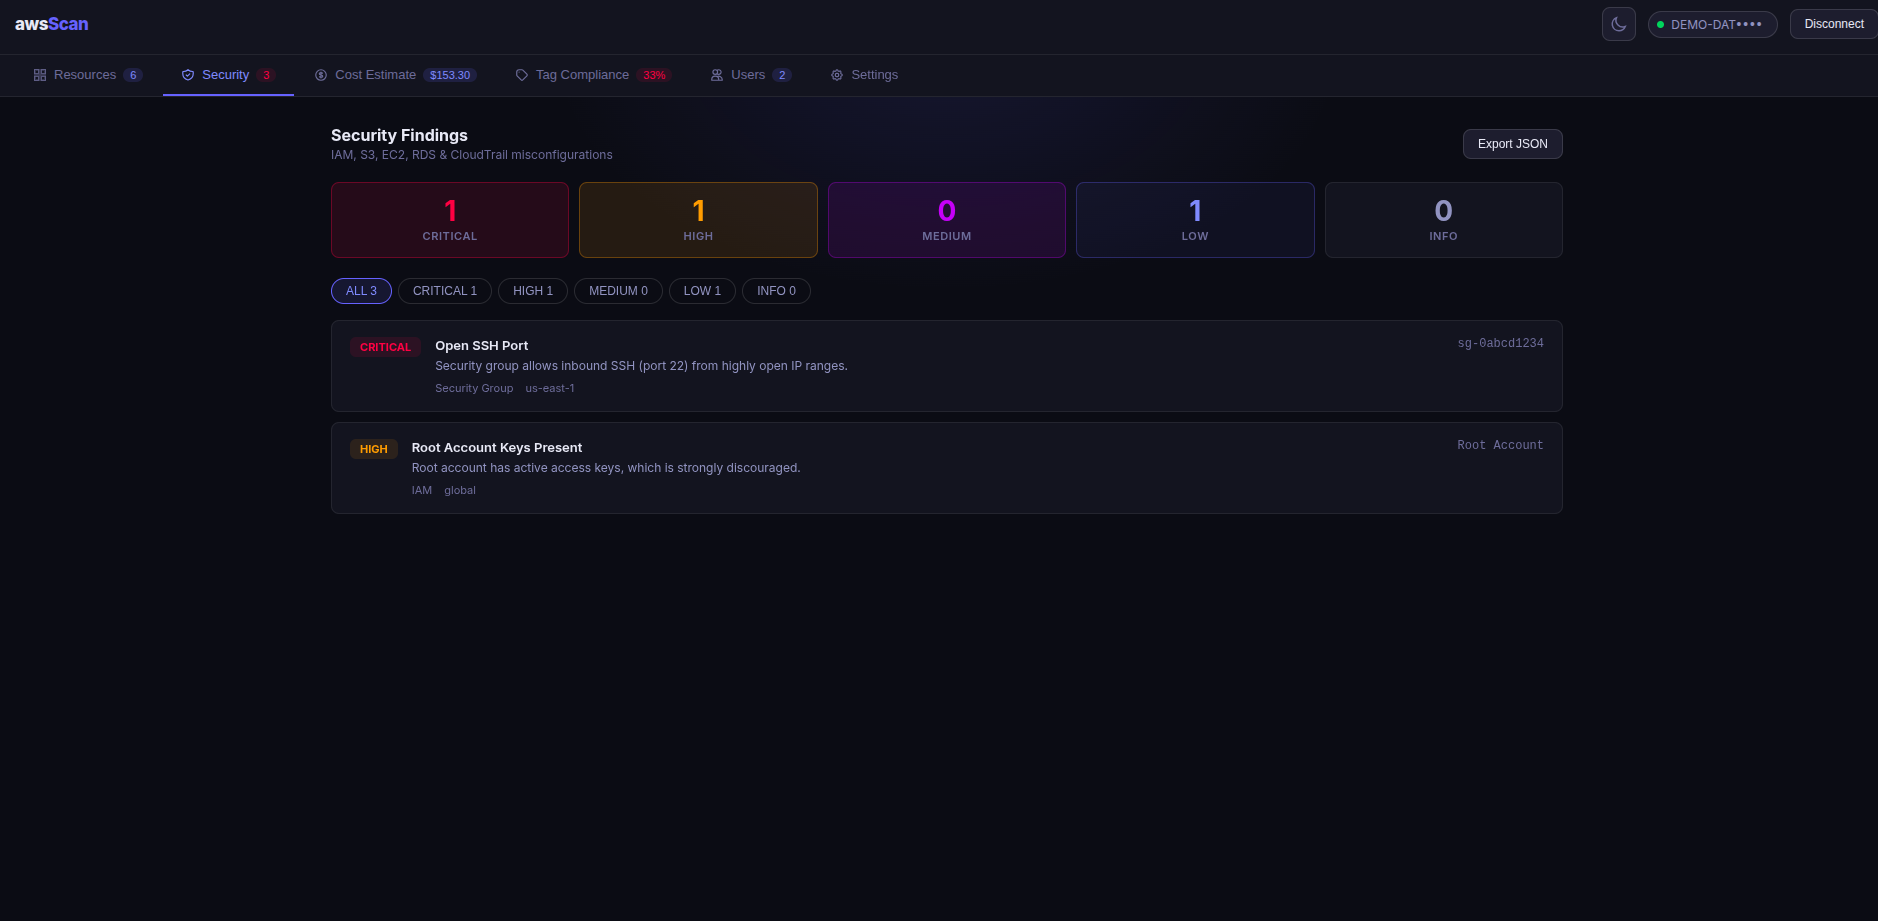Open the Resources tab
This screenshot has height=921, width=1878.
(88, 75)
